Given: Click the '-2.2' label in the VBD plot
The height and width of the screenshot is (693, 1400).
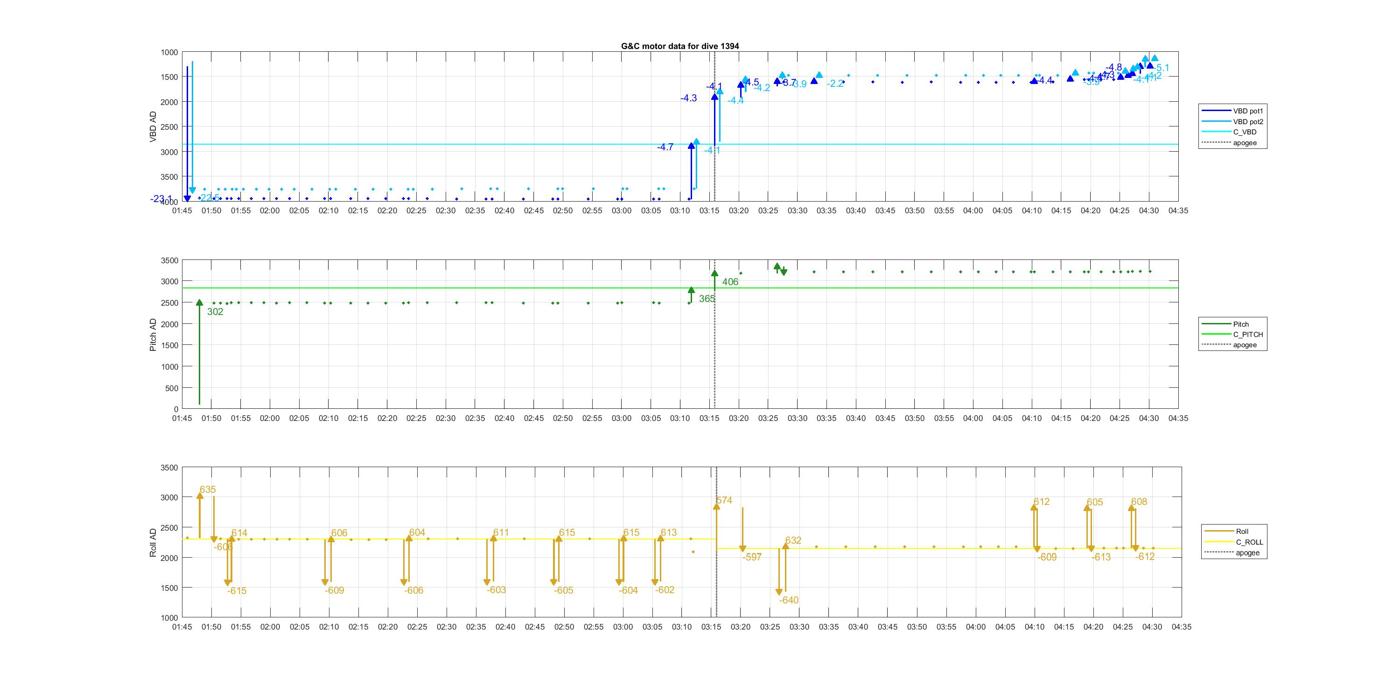Looking at the screenshot, I should [836, 83].
